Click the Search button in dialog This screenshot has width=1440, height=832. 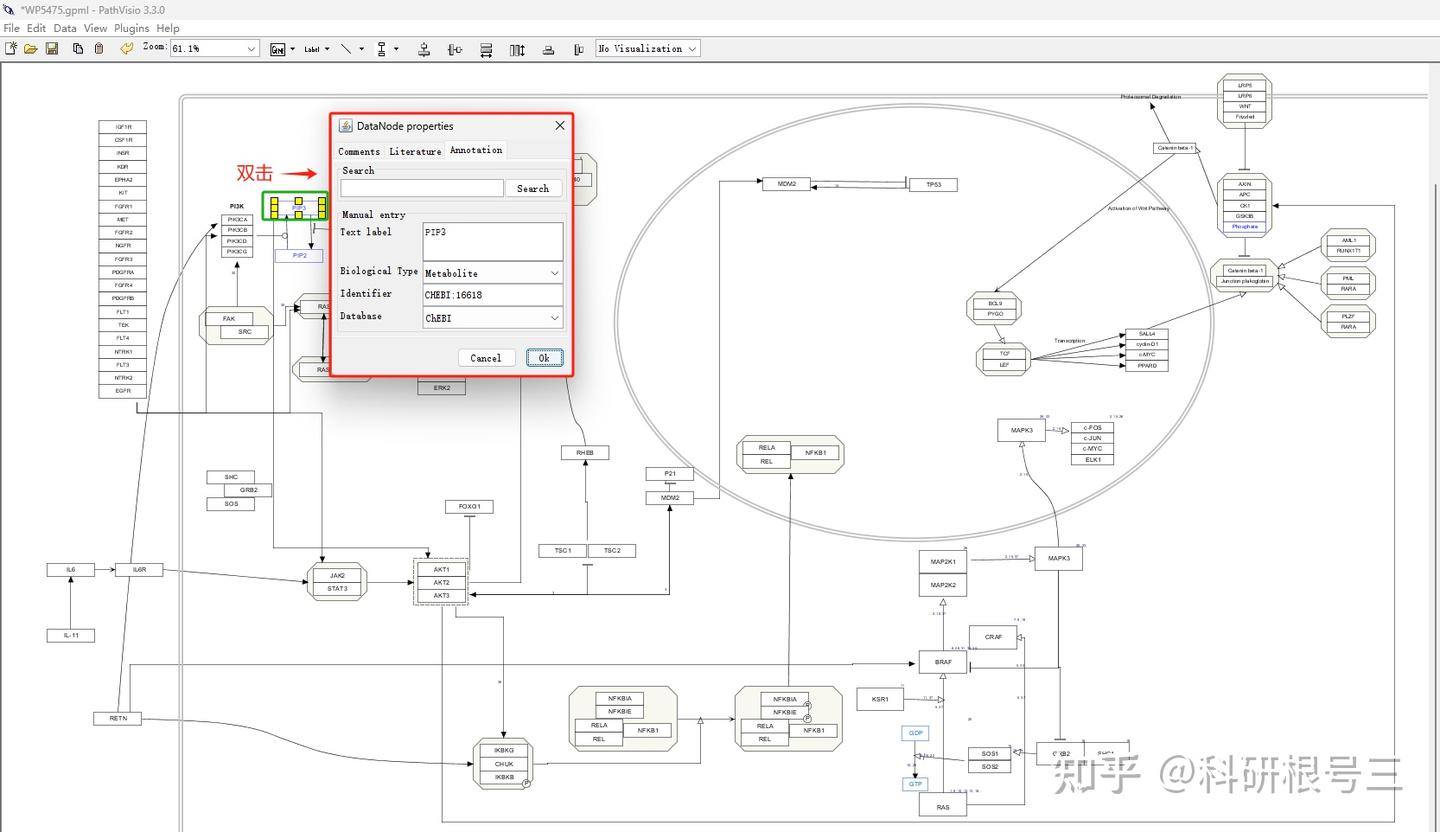pos(533,188)
